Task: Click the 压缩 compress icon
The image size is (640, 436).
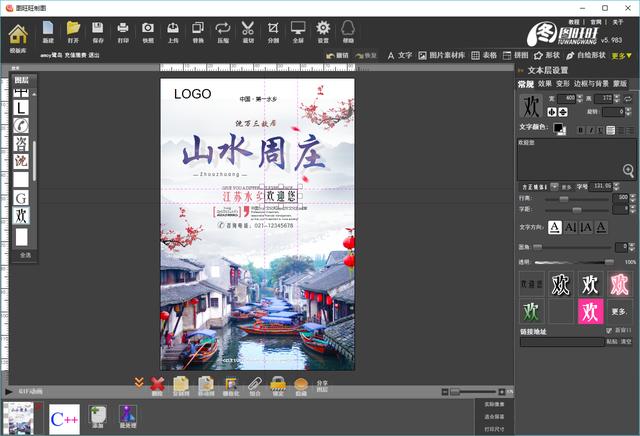Action: click(x=223, y=32)
